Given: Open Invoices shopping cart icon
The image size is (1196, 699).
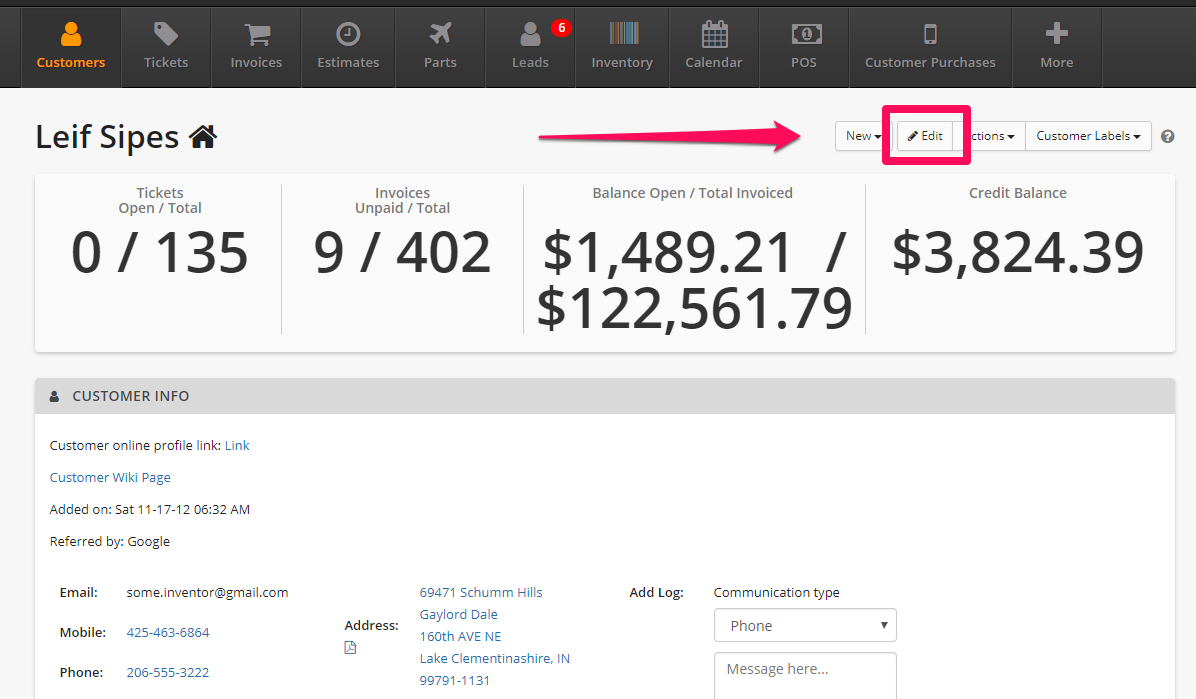Looking at the screenshot, I should pos(256,34).
